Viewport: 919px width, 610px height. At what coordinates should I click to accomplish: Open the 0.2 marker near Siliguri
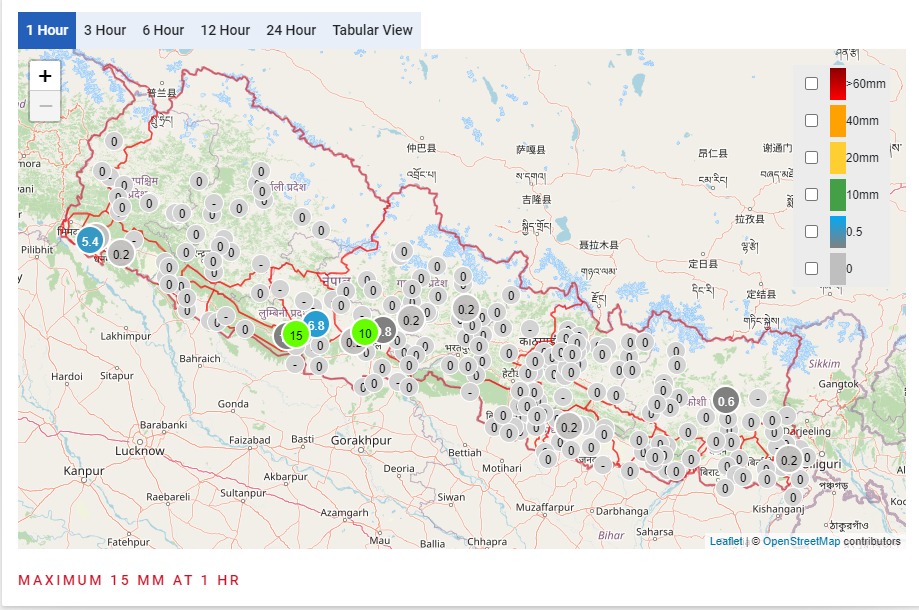(x=789, y=460)
